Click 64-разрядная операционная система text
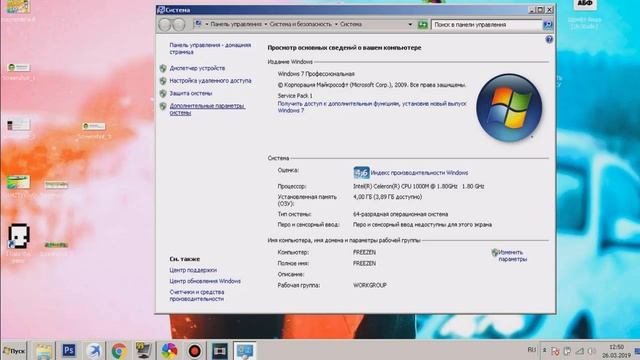Image resolution: width=640 pixels, height=360 pixels. pyautogui.click(x=400, y=214)
